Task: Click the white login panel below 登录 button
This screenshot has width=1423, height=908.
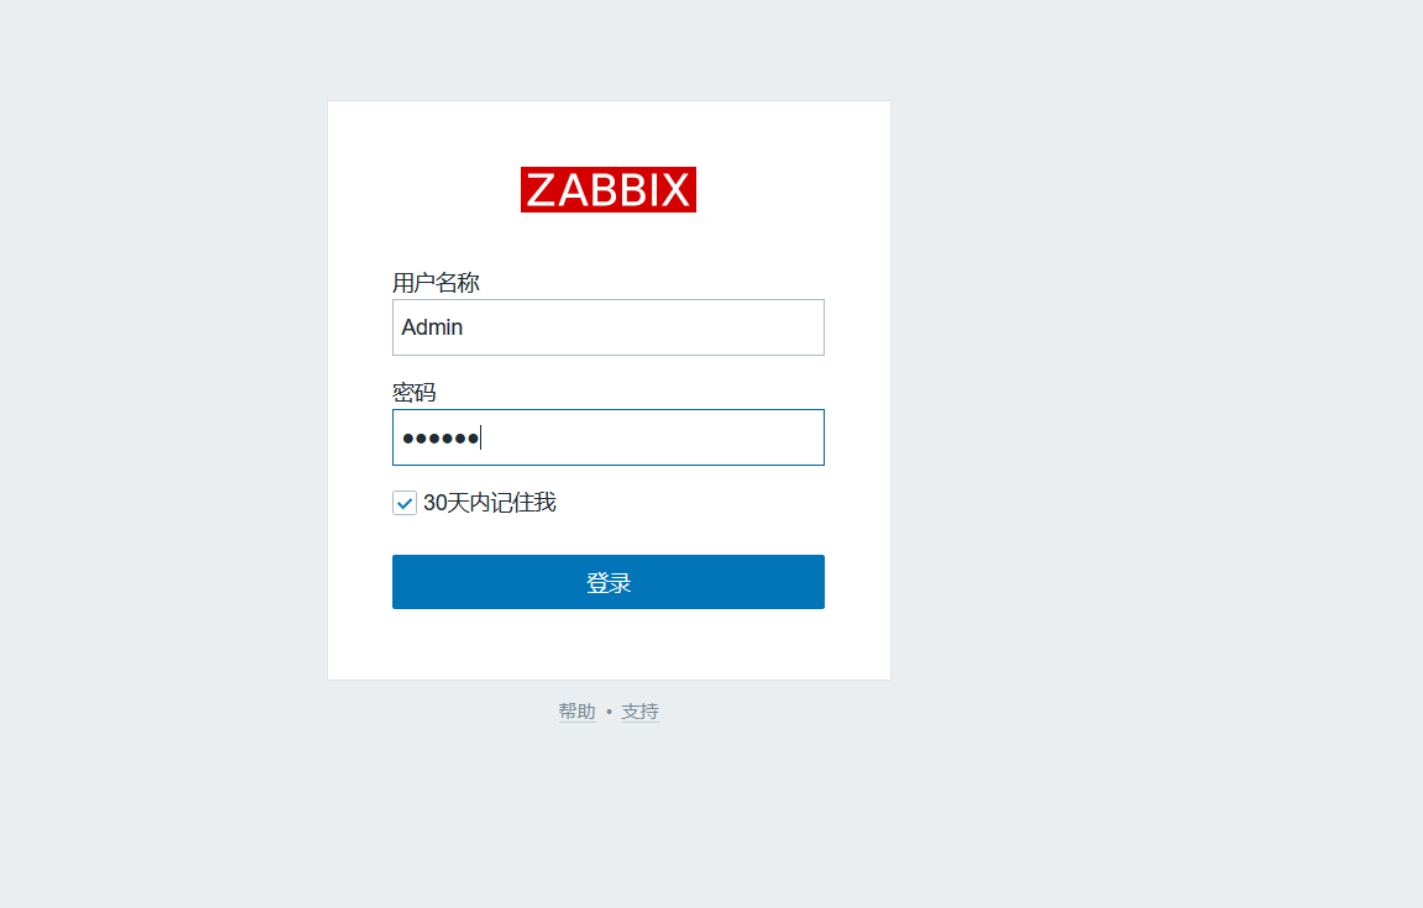Action: pos(608,644)
